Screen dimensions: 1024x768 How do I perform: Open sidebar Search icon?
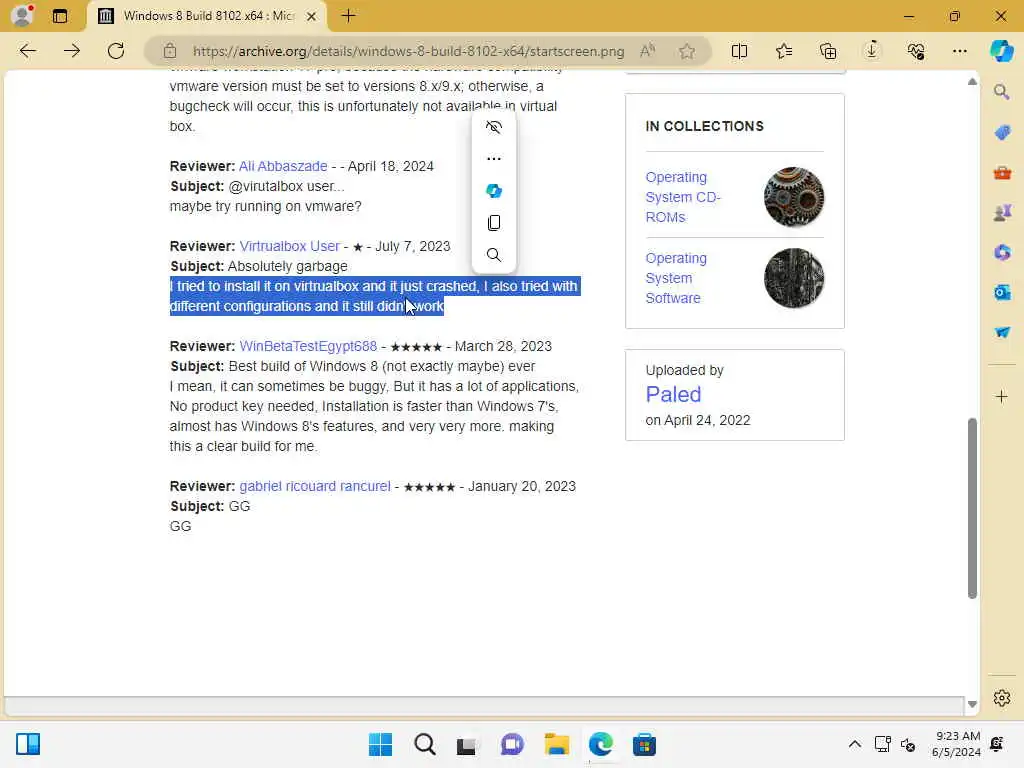click(x=1002, y=92)
